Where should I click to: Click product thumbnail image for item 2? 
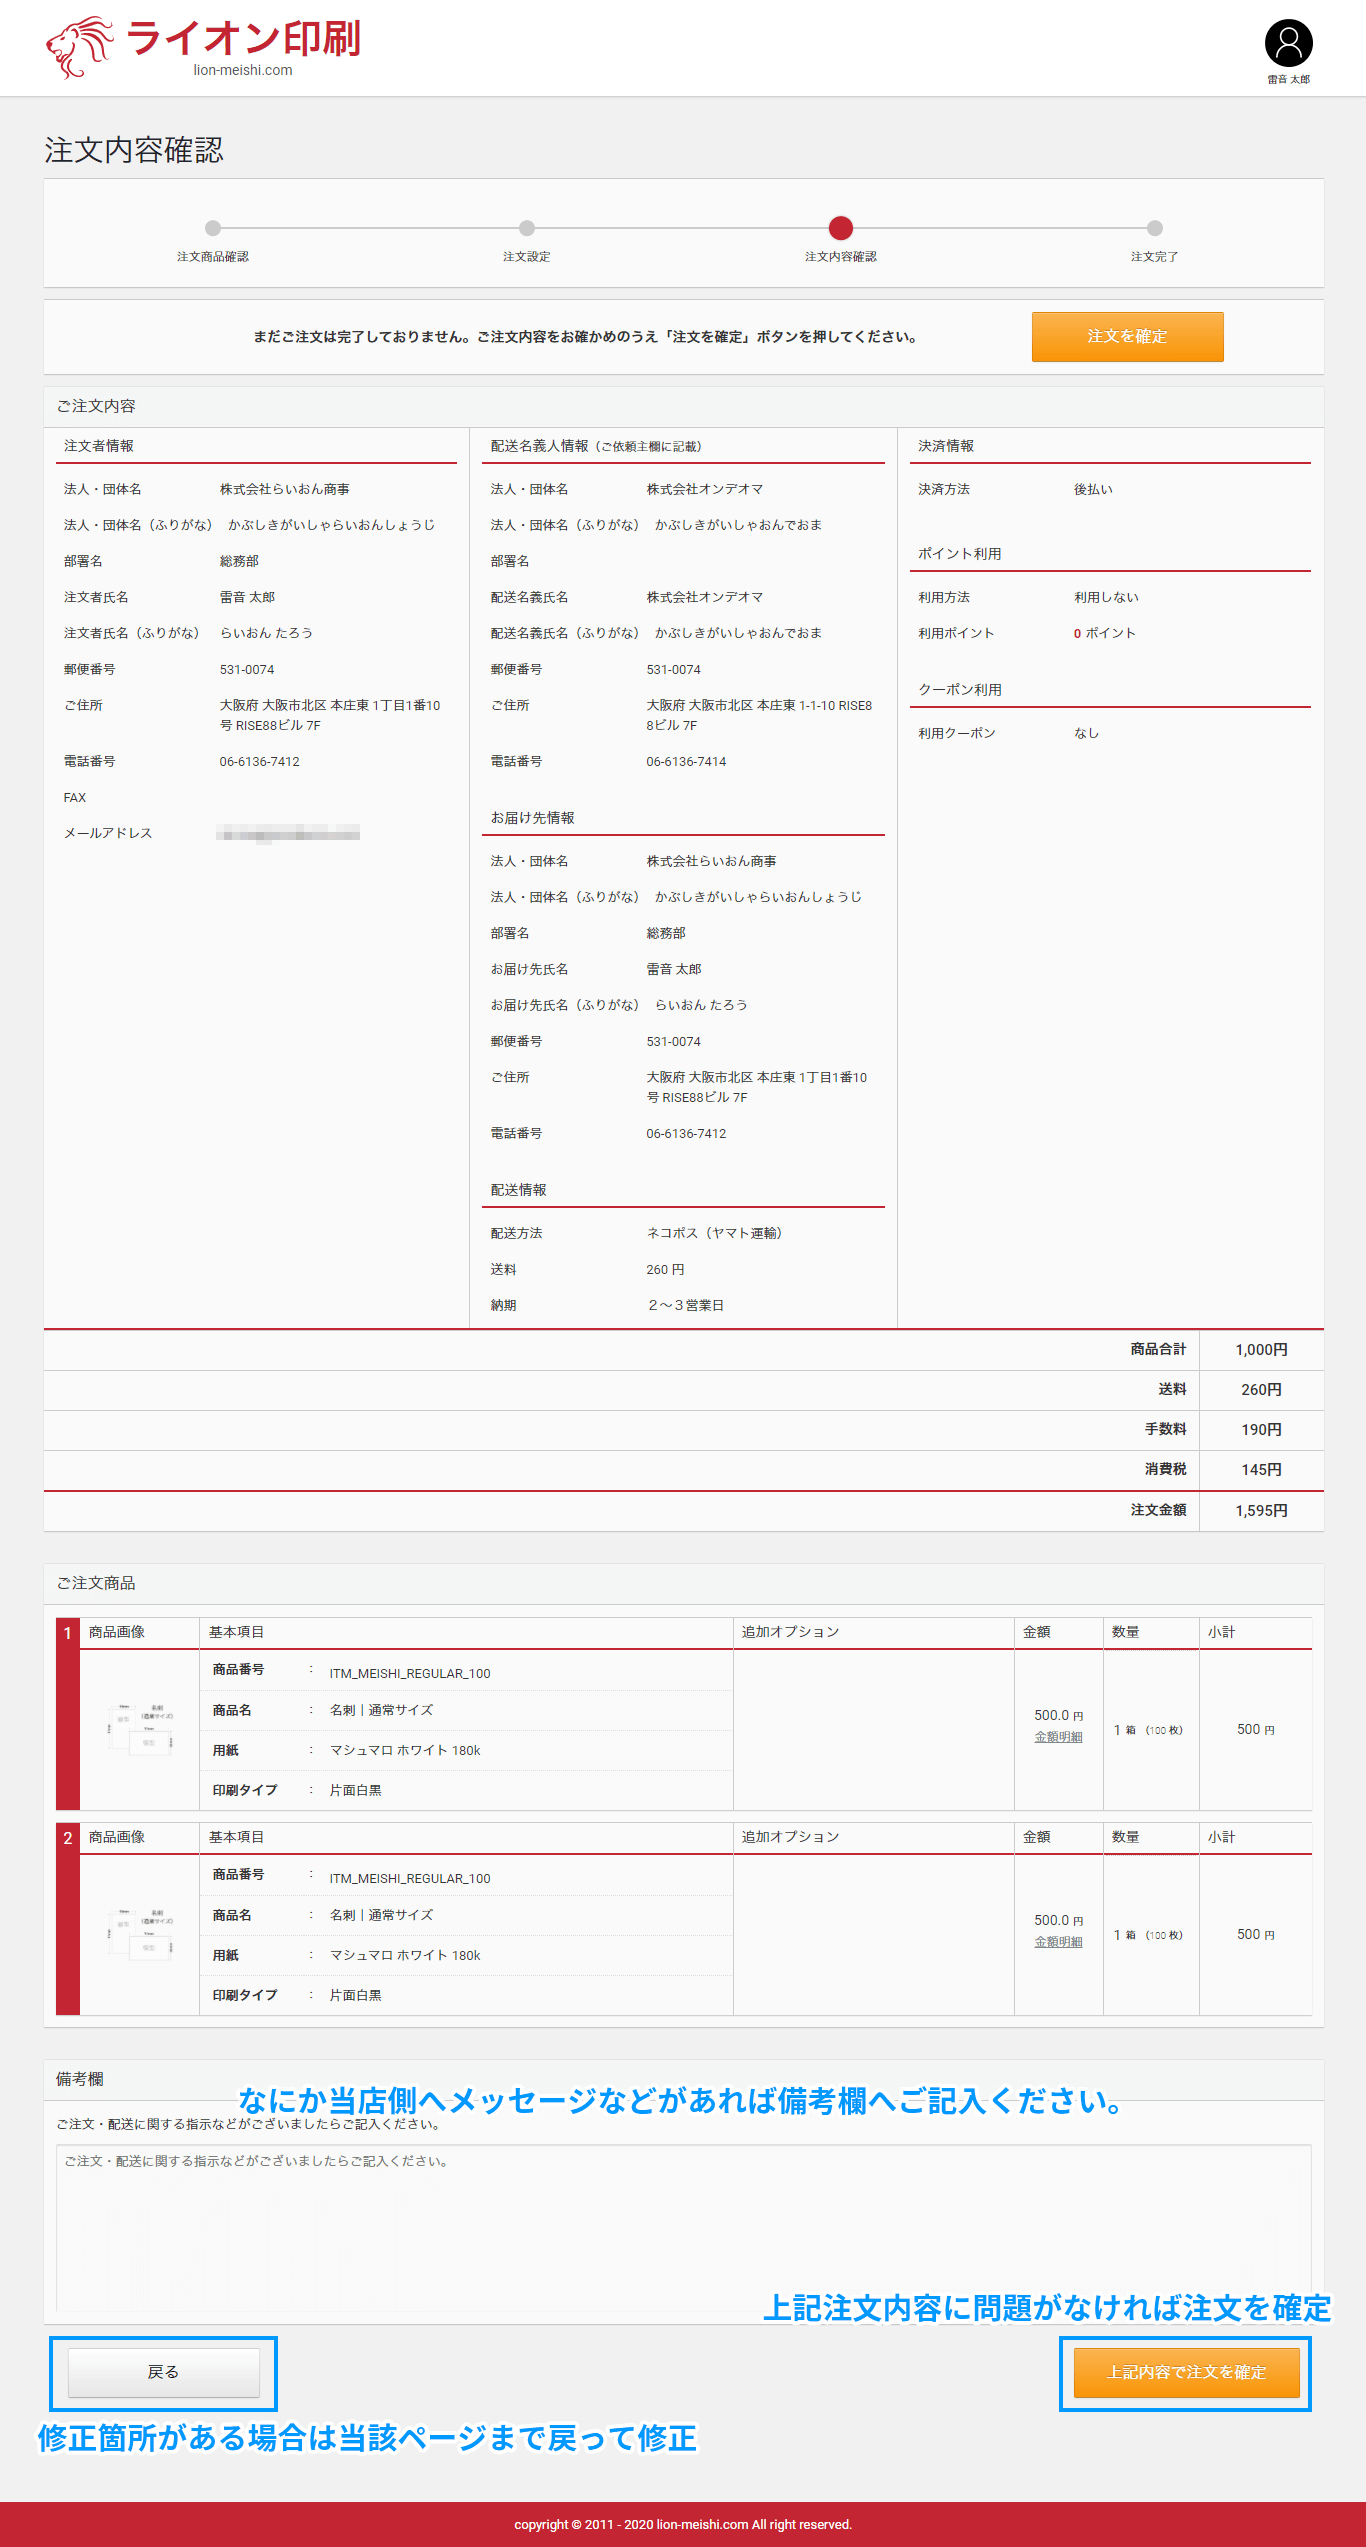[140, 1934]
